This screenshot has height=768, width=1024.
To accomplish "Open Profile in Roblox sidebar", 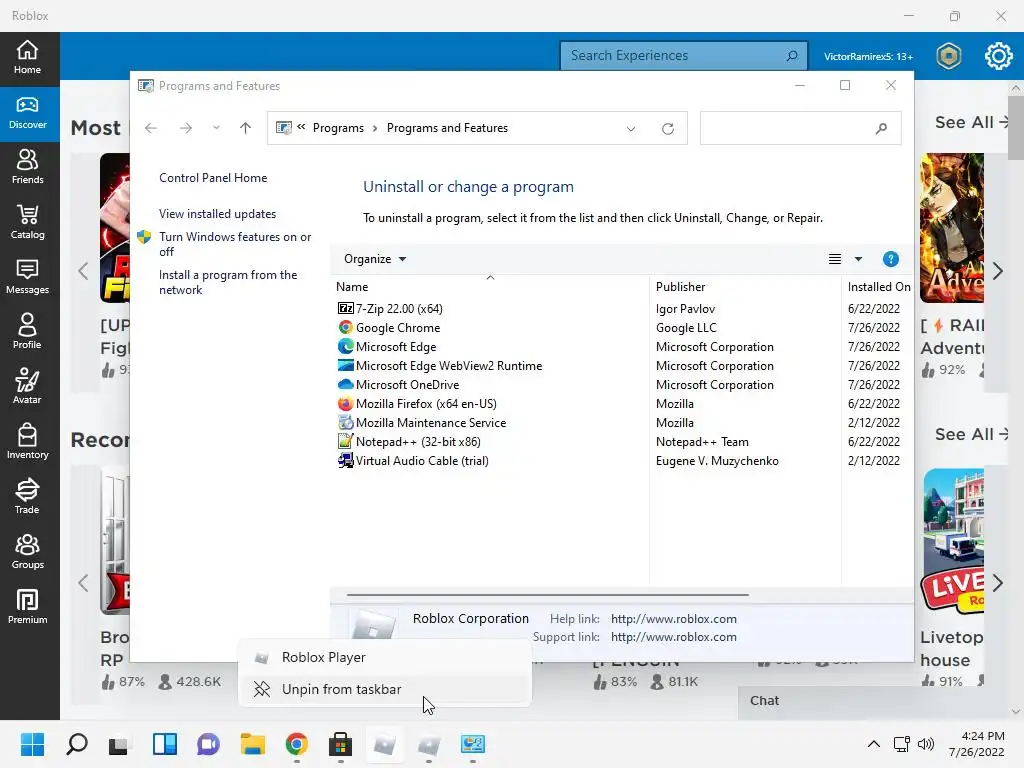I will click(x=27, y=332).
